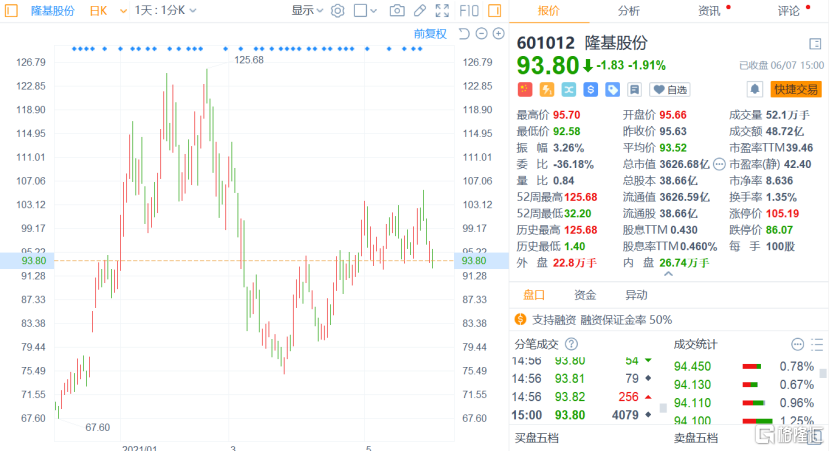Screen dimensions: 830x451
Task: Click the 67.60 low price marker
Action: (97, 427)
